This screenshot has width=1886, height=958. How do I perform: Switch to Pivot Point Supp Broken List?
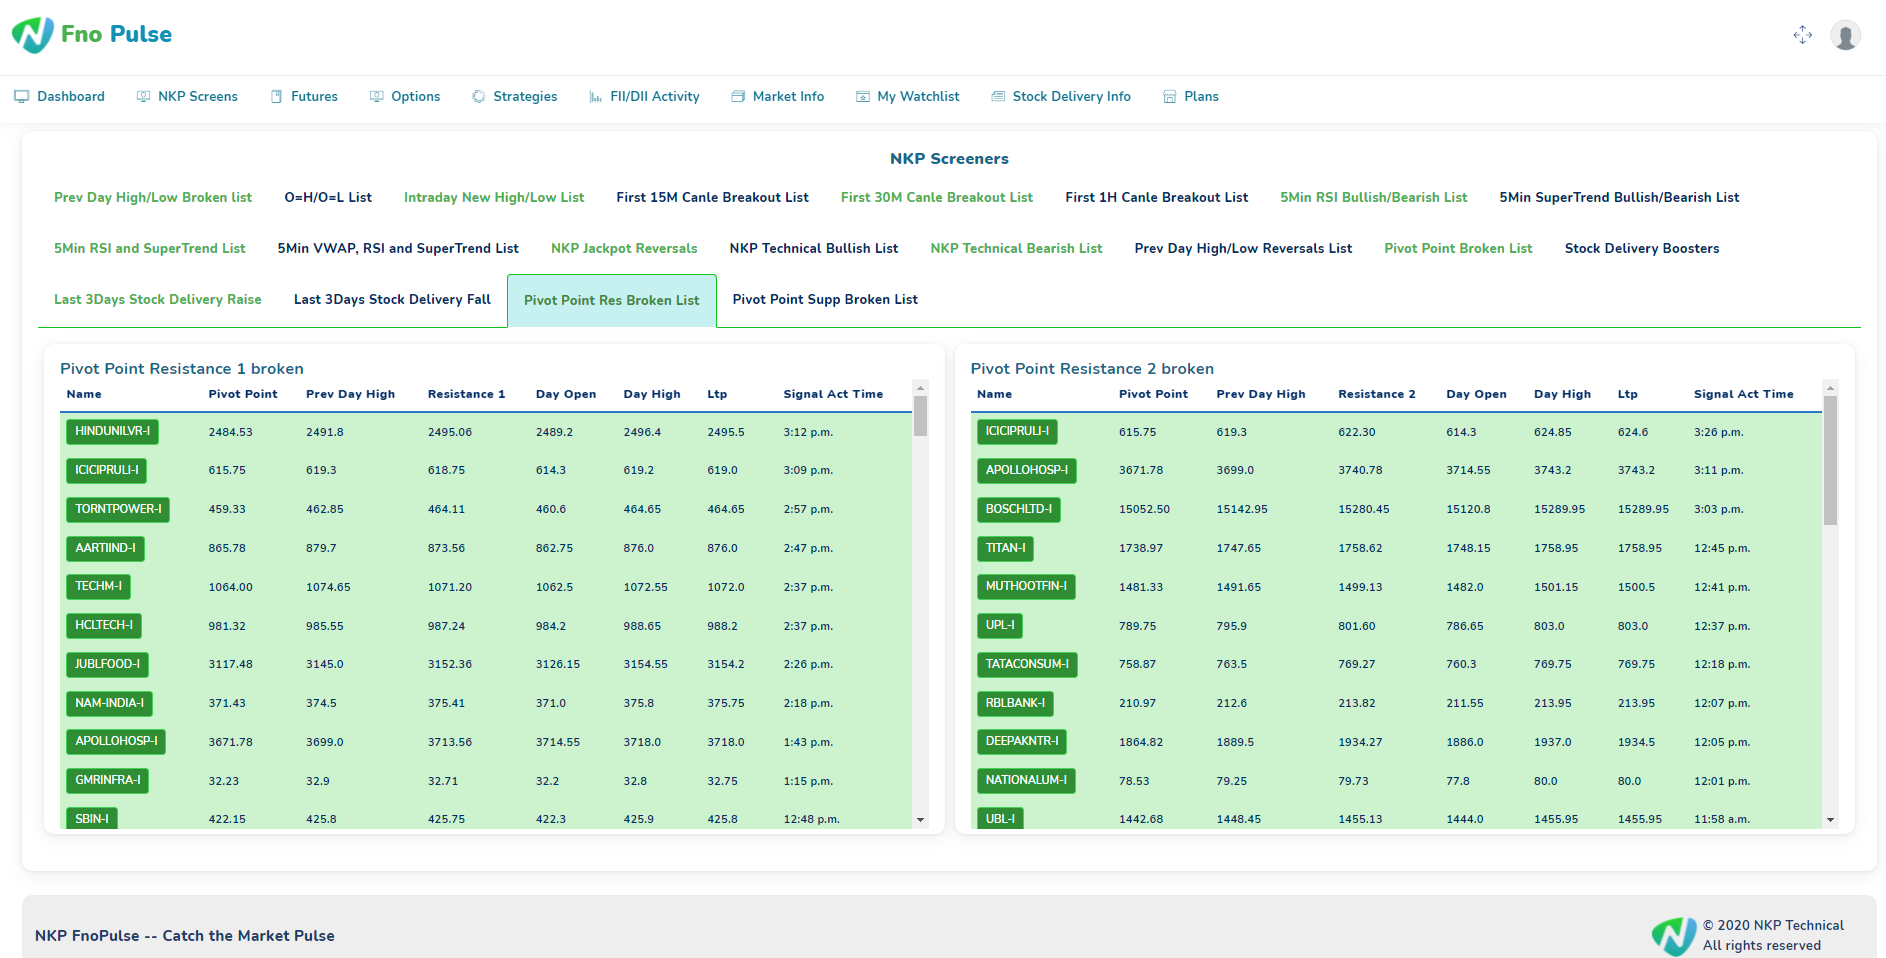pos(825,300)
